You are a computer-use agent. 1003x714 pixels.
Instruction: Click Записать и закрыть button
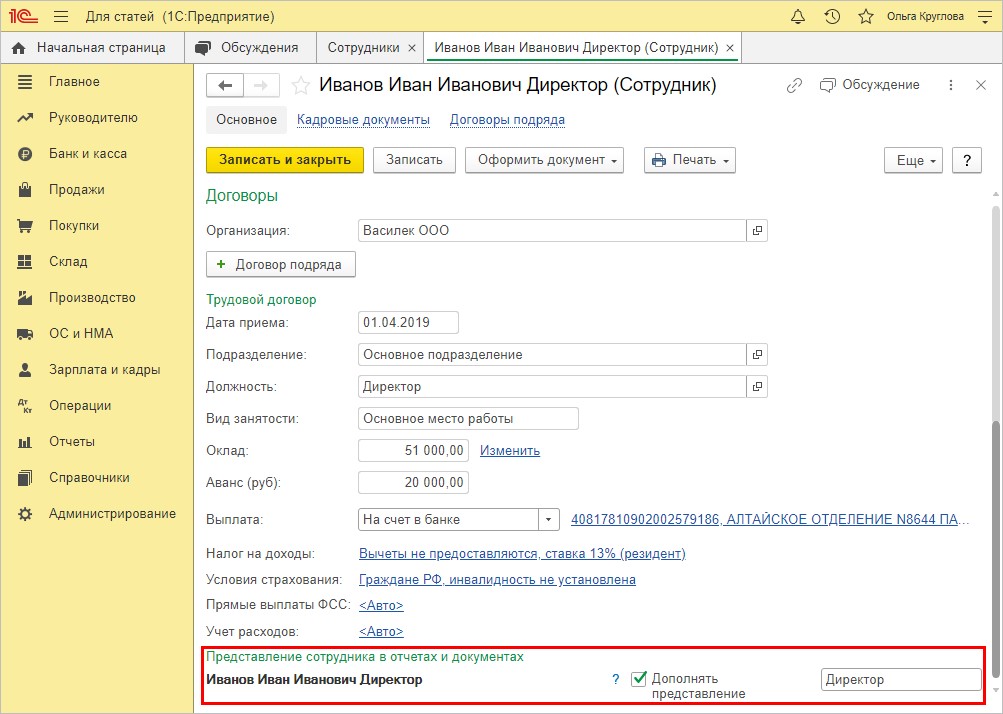285,160
